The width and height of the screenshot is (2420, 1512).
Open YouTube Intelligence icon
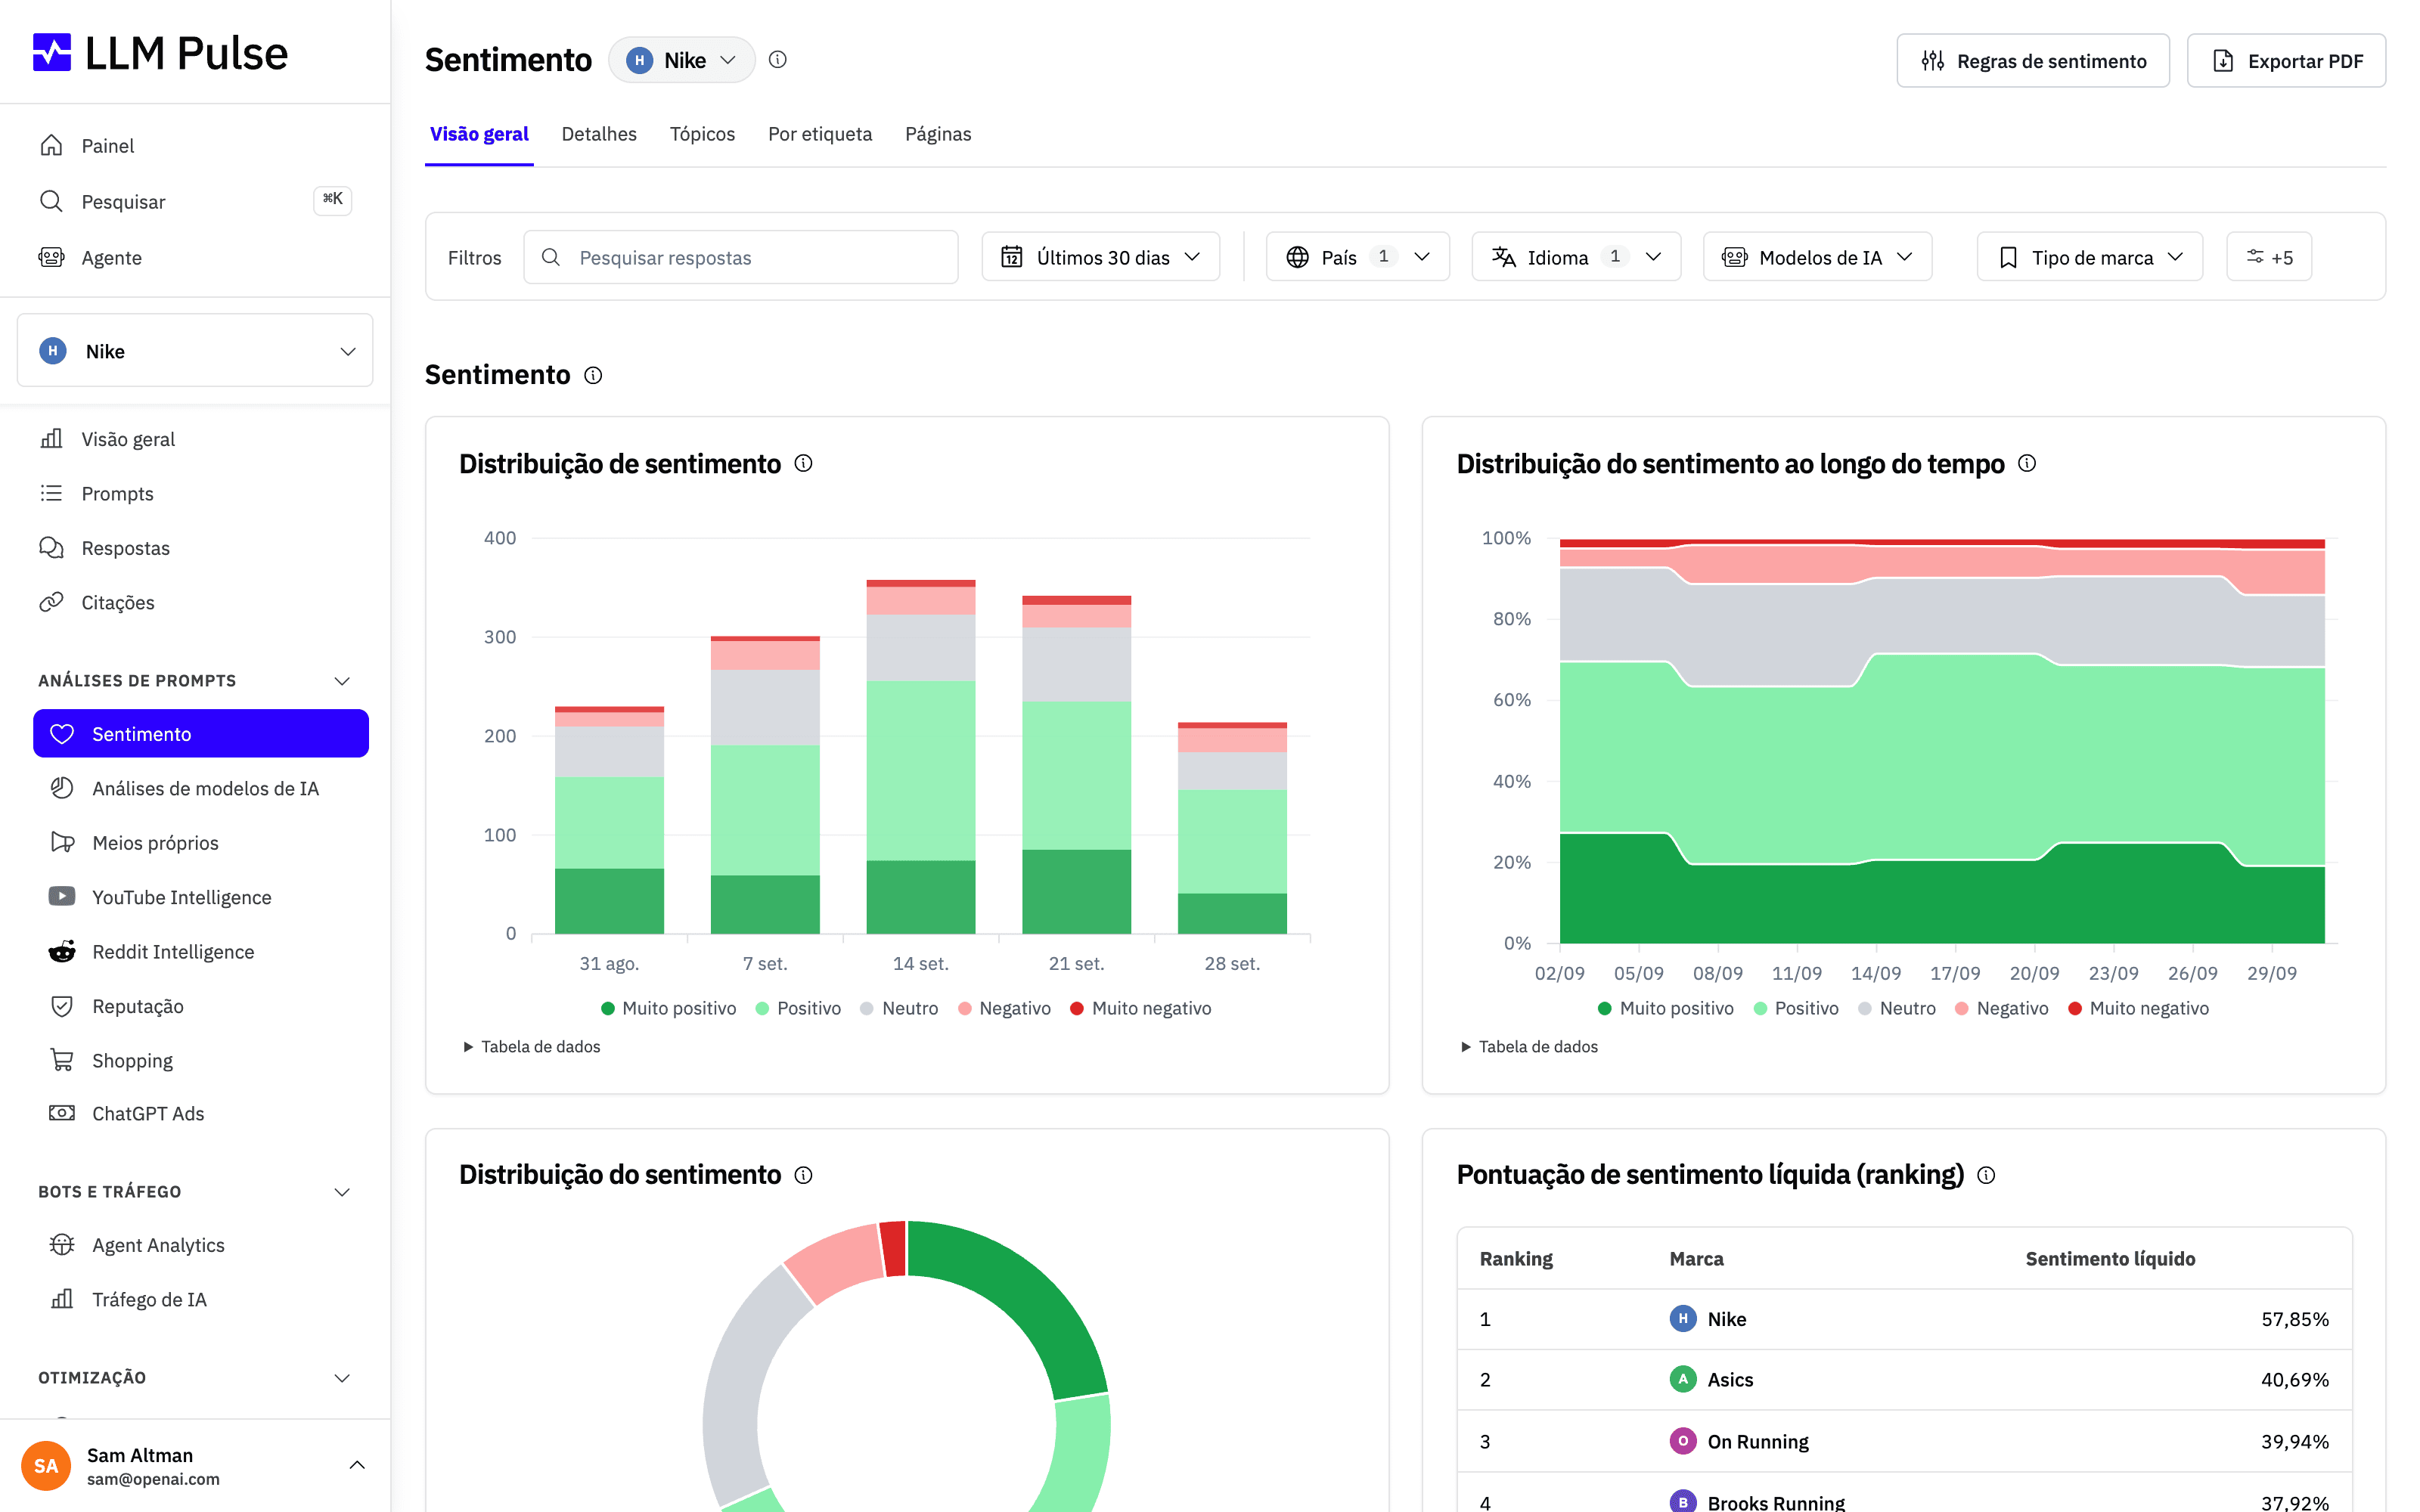[x=62, y=896]
